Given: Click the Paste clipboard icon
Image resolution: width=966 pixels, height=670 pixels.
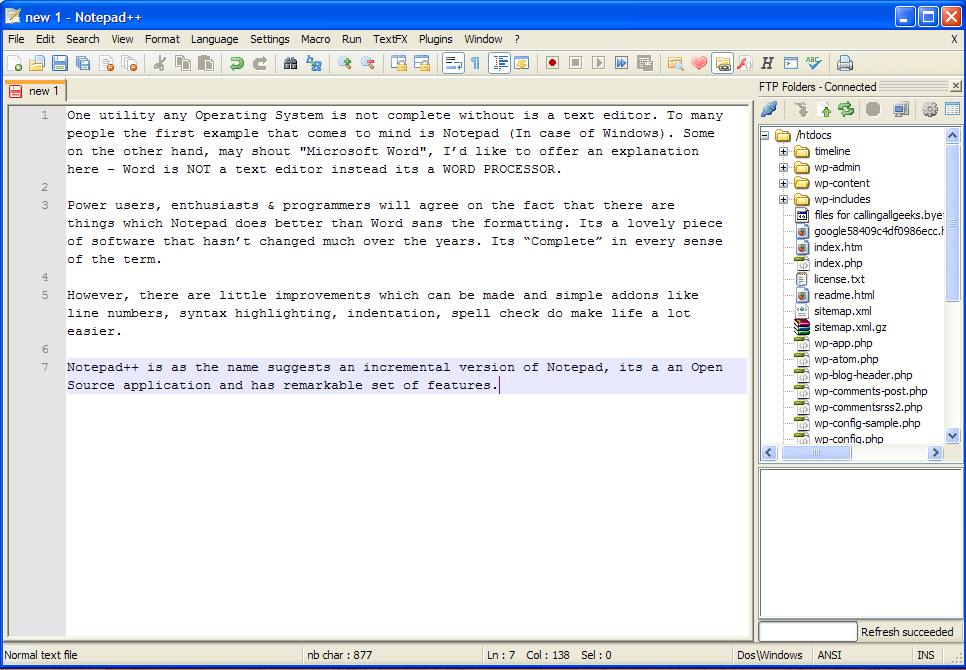Looking at the screenshot, I should click(x=206, y=63).
